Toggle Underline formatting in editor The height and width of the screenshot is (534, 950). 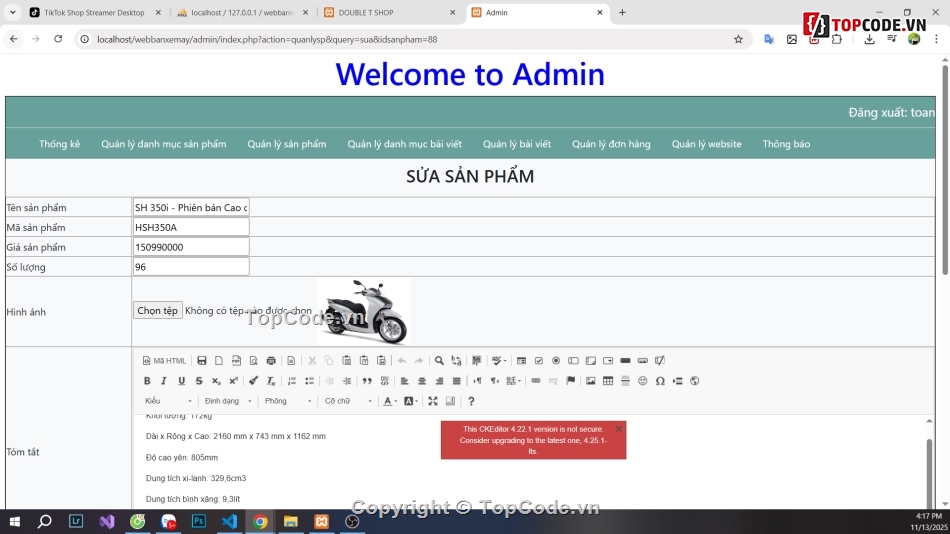coord(181,381)
